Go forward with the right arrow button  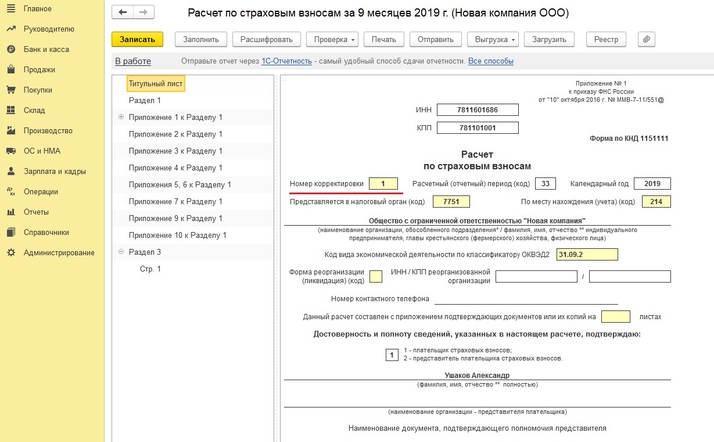point(143,12)
